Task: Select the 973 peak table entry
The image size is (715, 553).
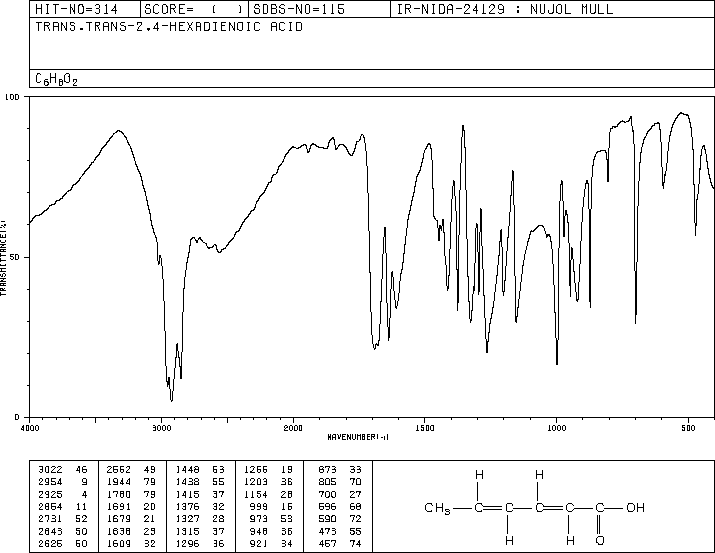Action: tap(271, 519)
